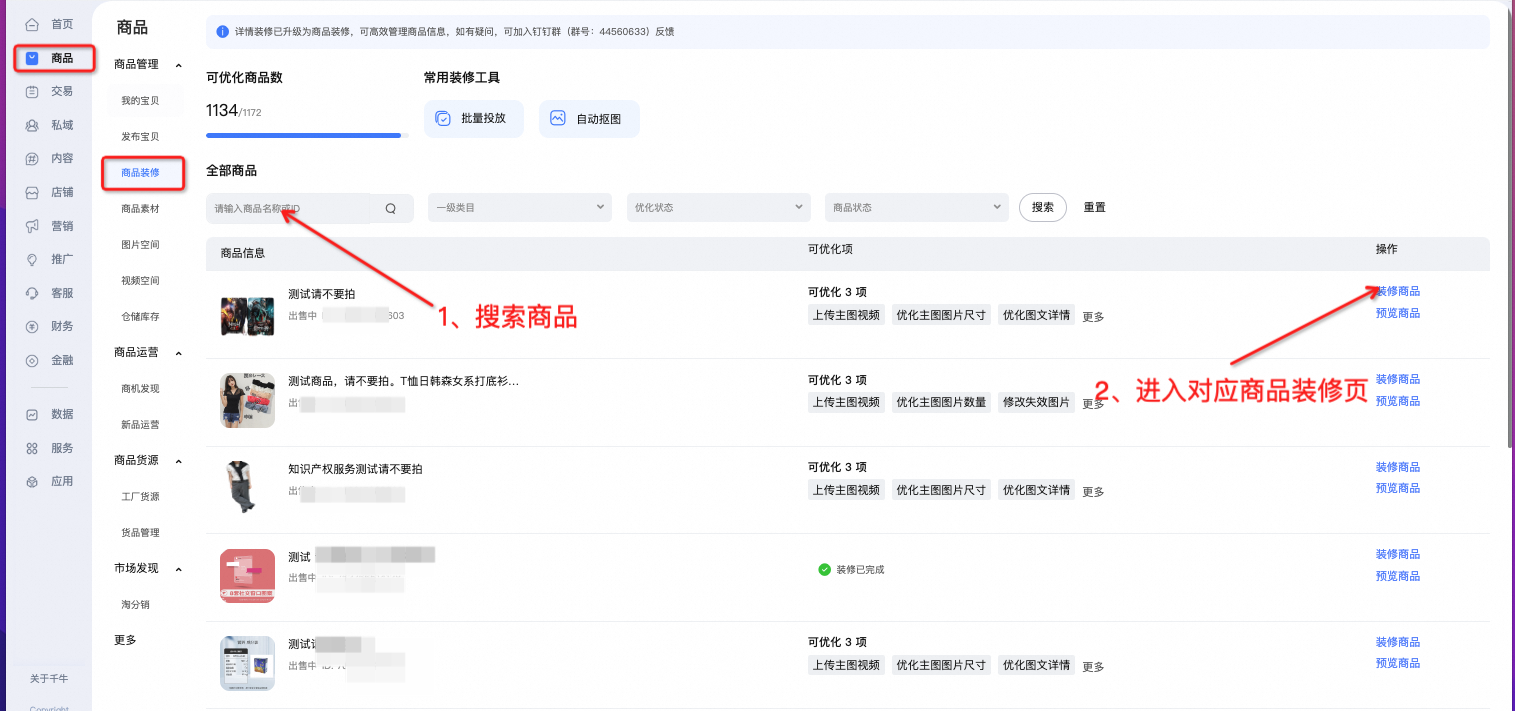1515x711 pixels.
Task: Open the 首页 home icon in sidebar
Action: pos(32,24)
